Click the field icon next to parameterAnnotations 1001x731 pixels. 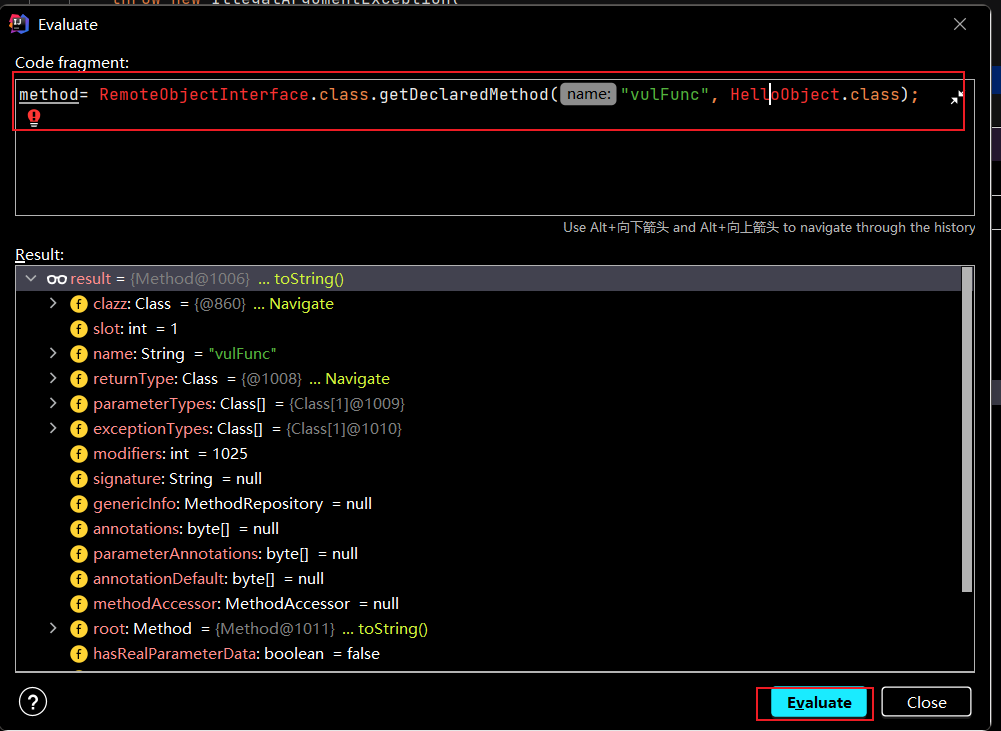[79, 554]
